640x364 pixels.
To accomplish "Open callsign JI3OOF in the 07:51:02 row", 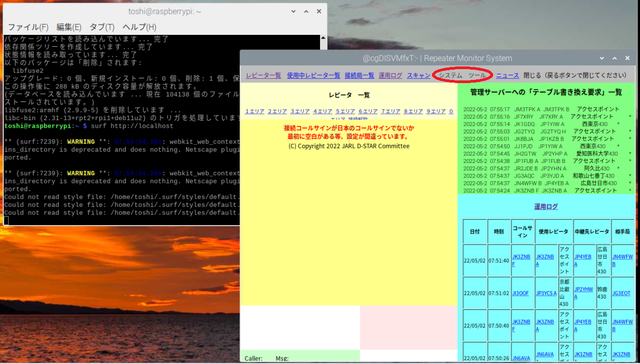I will (520, 293).
